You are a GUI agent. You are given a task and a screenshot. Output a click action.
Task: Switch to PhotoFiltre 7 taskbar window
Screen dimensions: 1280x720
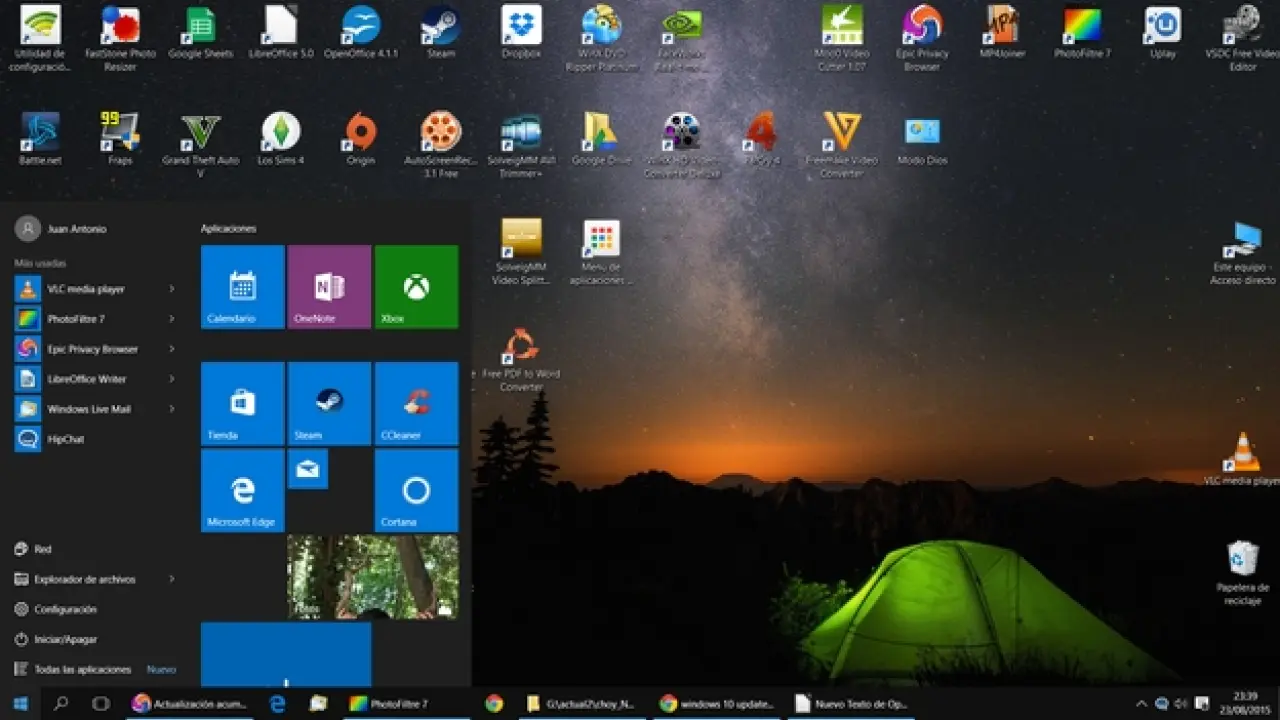coord(390,704)
